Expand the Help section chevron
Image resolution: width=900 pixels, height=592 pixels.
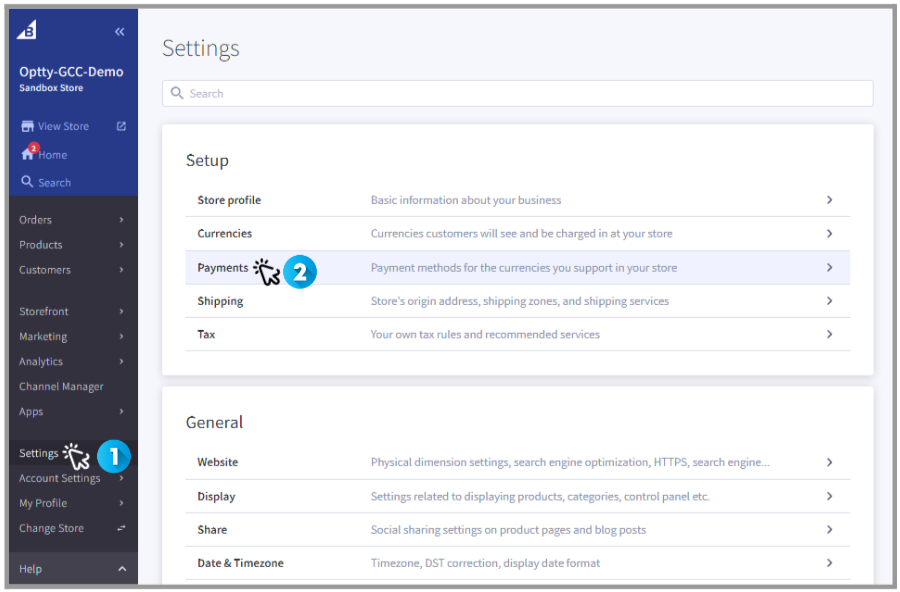pyautogui.click(x=121, y=569)
